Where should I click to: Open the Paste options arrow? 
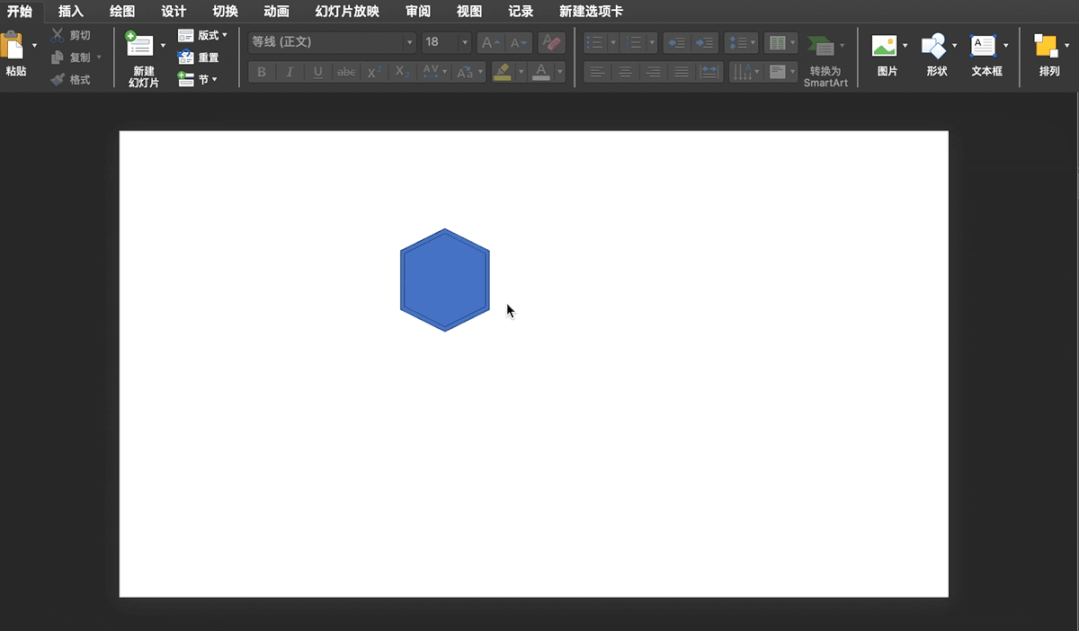point(34,46)
